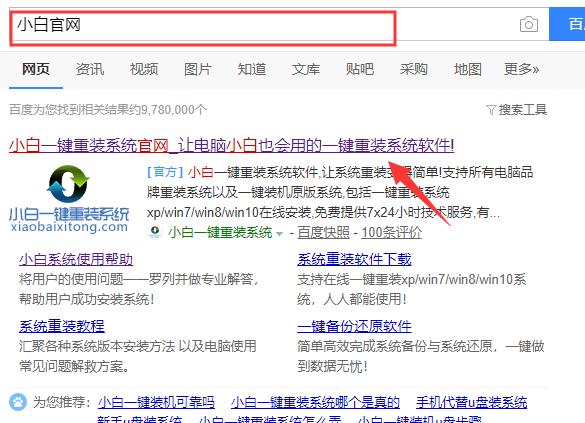Click the text 汇聚各种系统版本安装方法
Image resolution: width=585 pixels, height=423 pixels.
[x=97, y=347]
